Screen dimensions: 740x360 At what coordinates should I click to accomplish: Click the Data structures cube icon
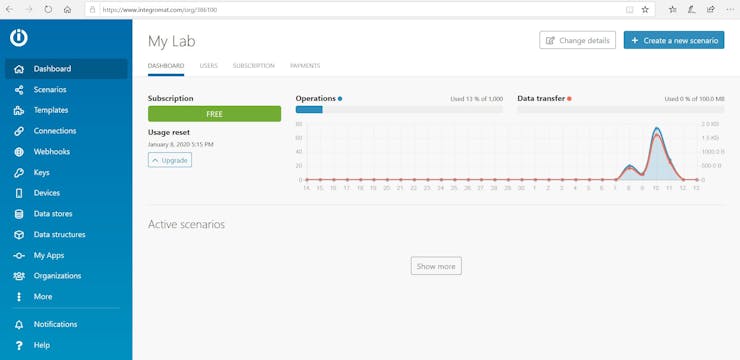tap(19, 234)
